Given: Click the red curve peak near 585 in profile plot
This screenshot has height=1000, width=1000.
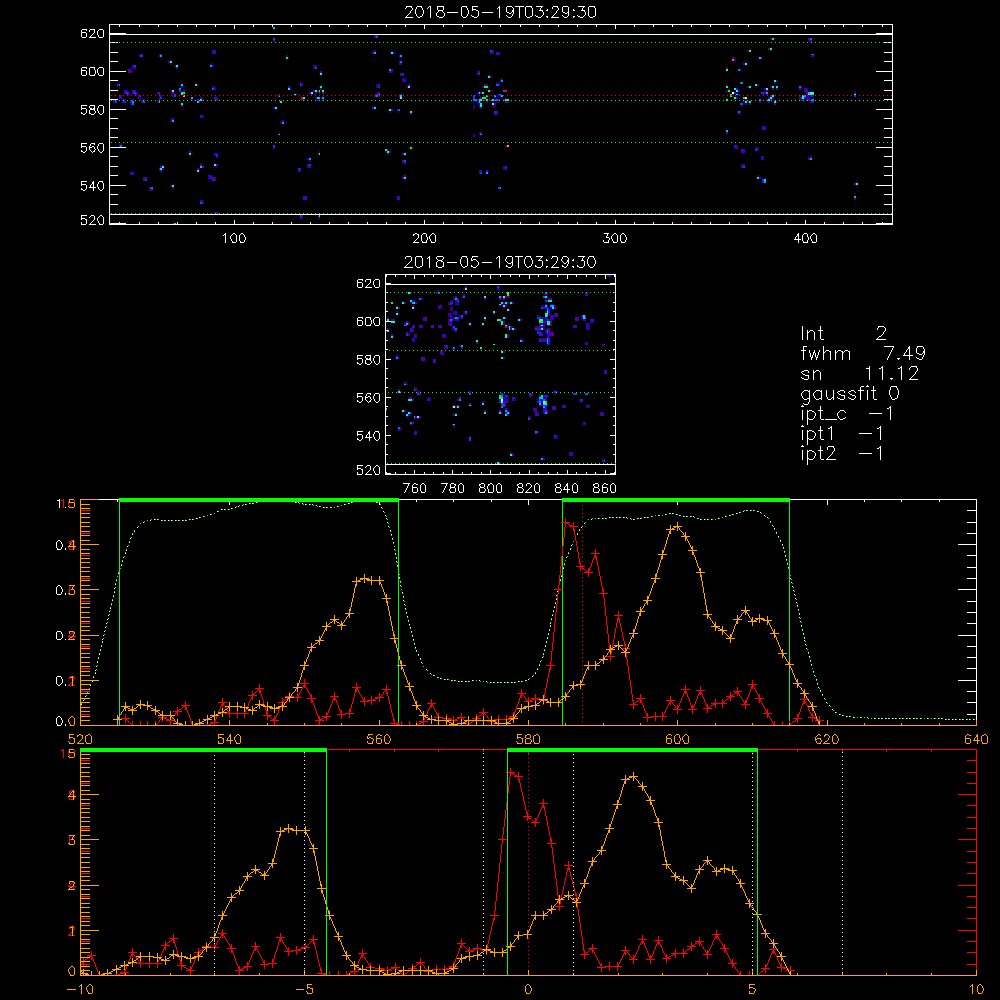Looking at the screenshot, I should pyautogui.click(x=566, y=522).
